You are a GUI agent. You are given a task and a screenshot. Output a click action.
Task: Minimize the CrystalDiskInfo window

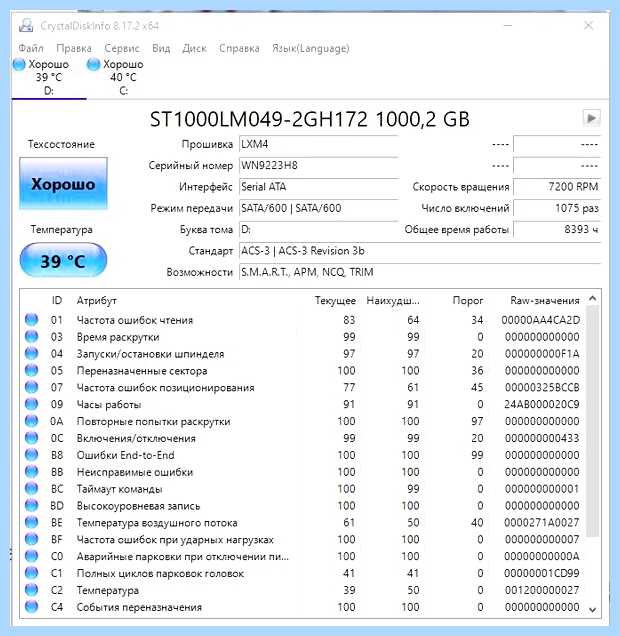508,26
